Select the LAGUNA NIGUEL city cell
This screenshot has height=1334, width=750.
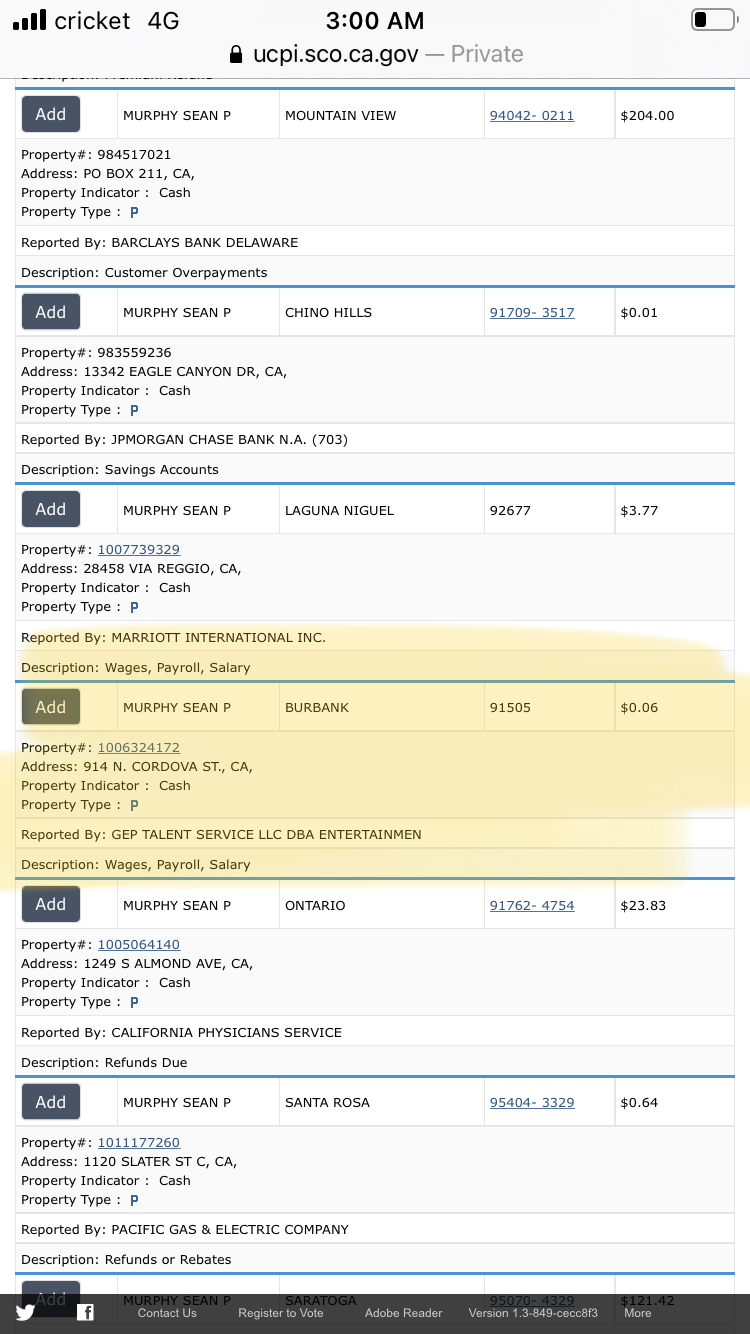381,510
